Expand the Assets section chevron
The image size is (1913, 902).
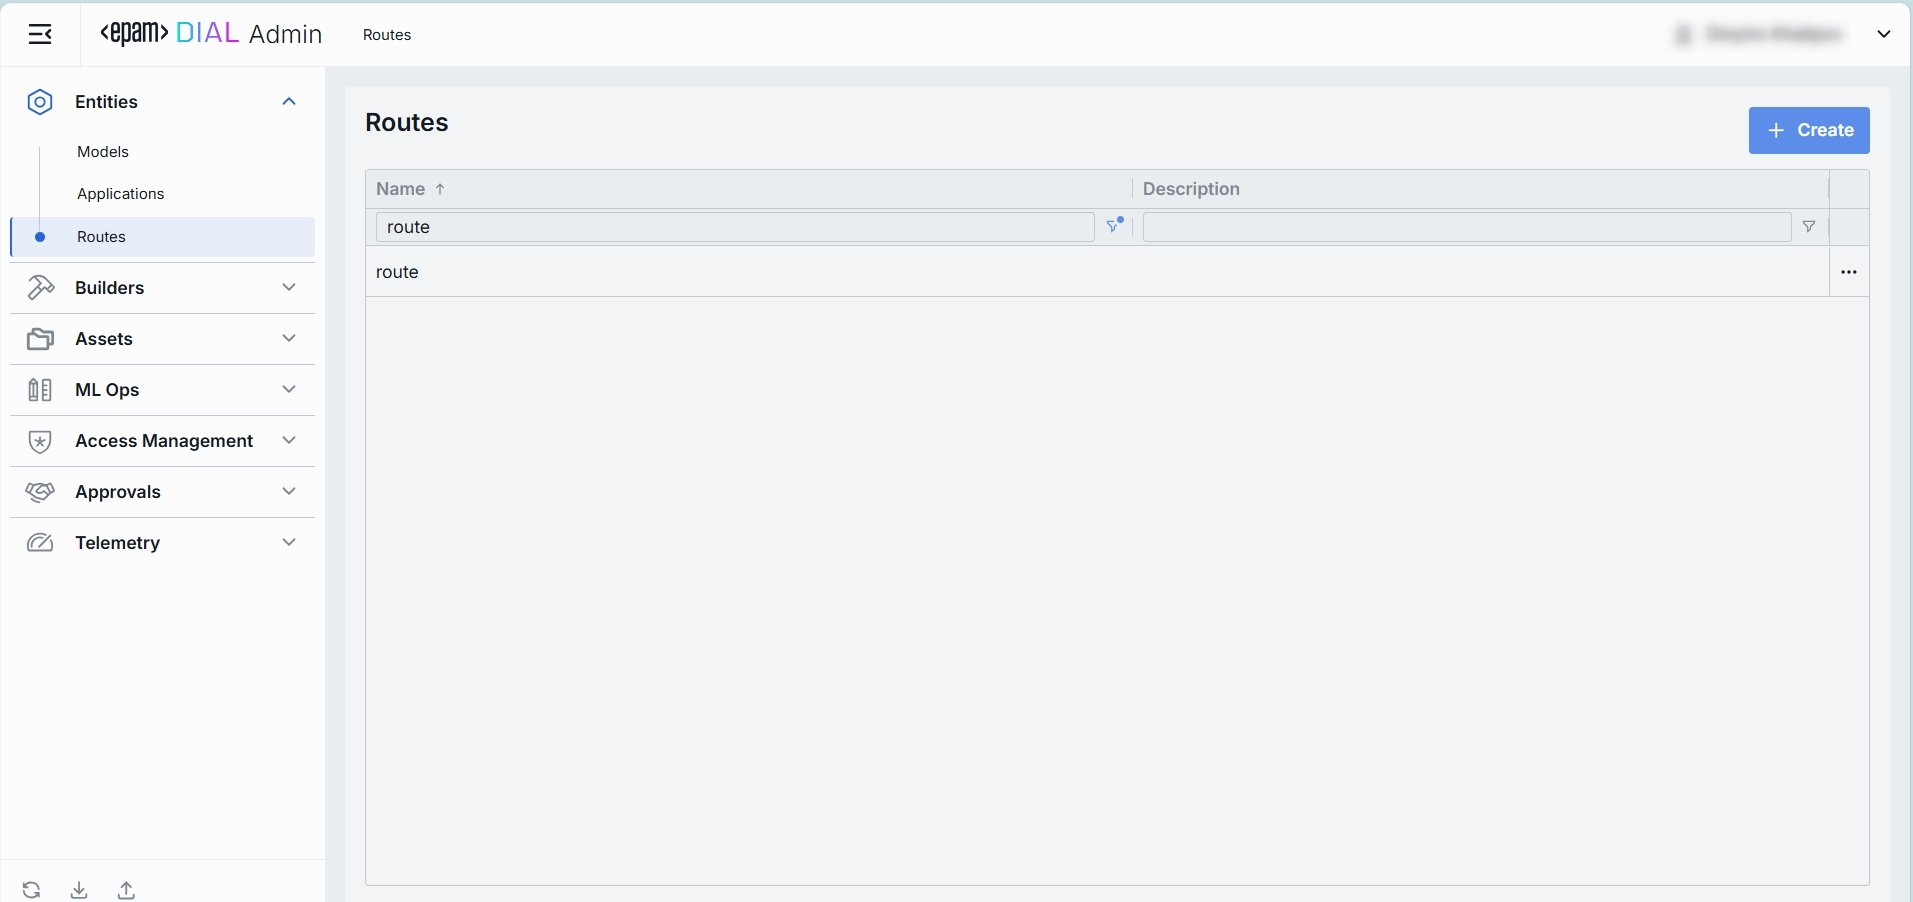(x=289, y=339)
